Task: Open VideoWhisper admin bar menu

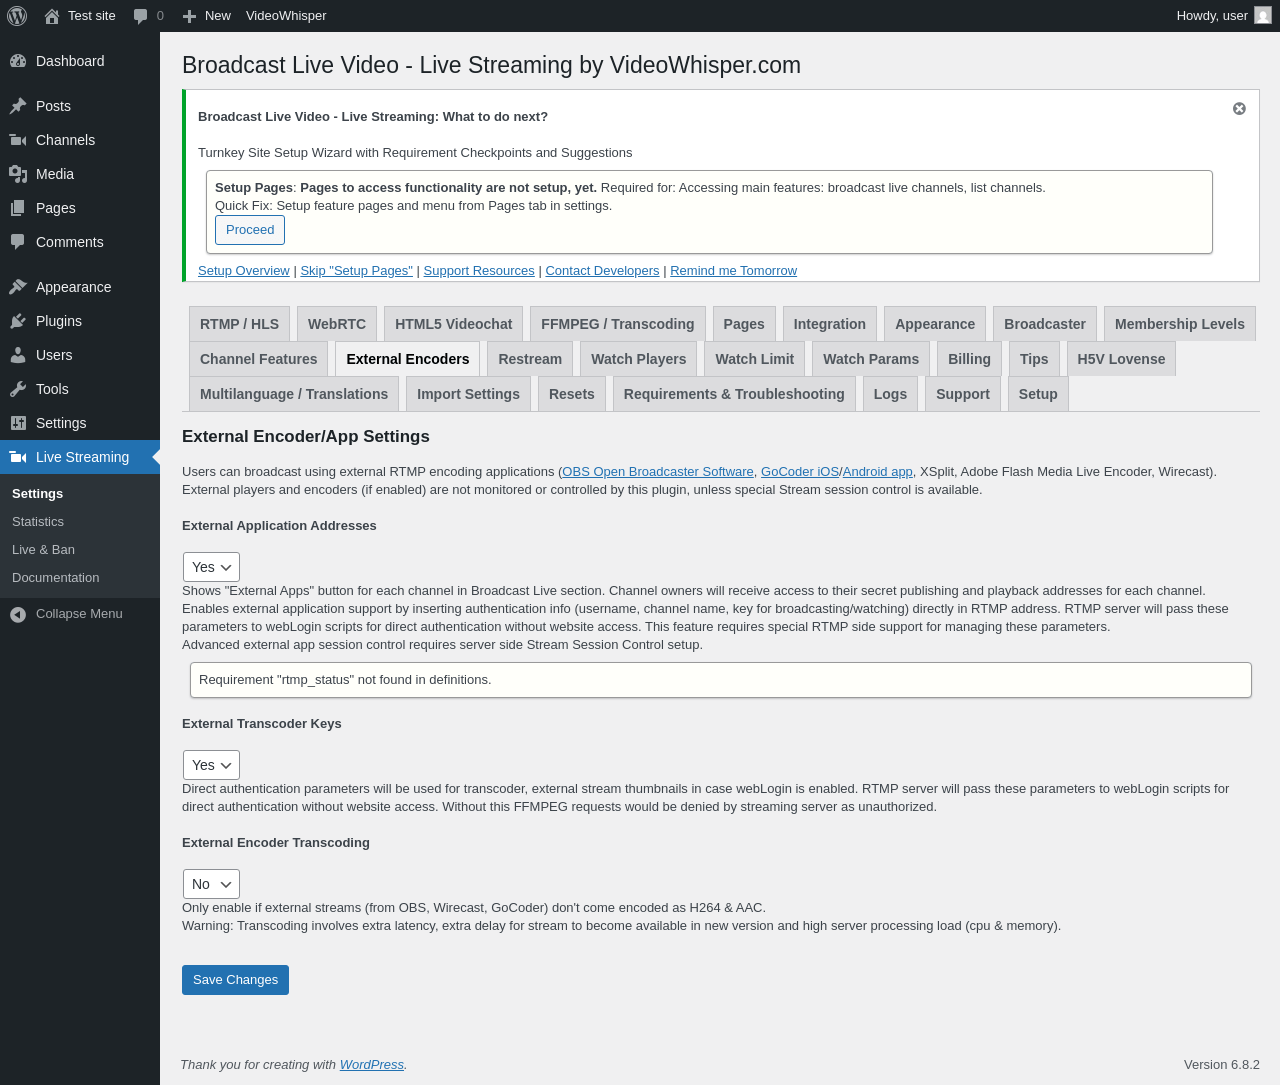Action: pyautogui.click(x=286, y=16)
